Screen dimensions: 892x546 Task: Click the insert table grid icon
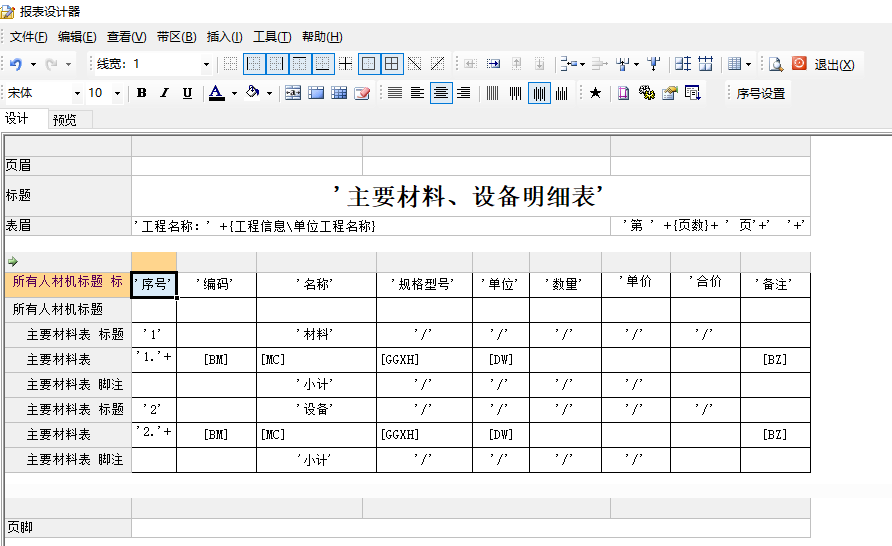339,93
